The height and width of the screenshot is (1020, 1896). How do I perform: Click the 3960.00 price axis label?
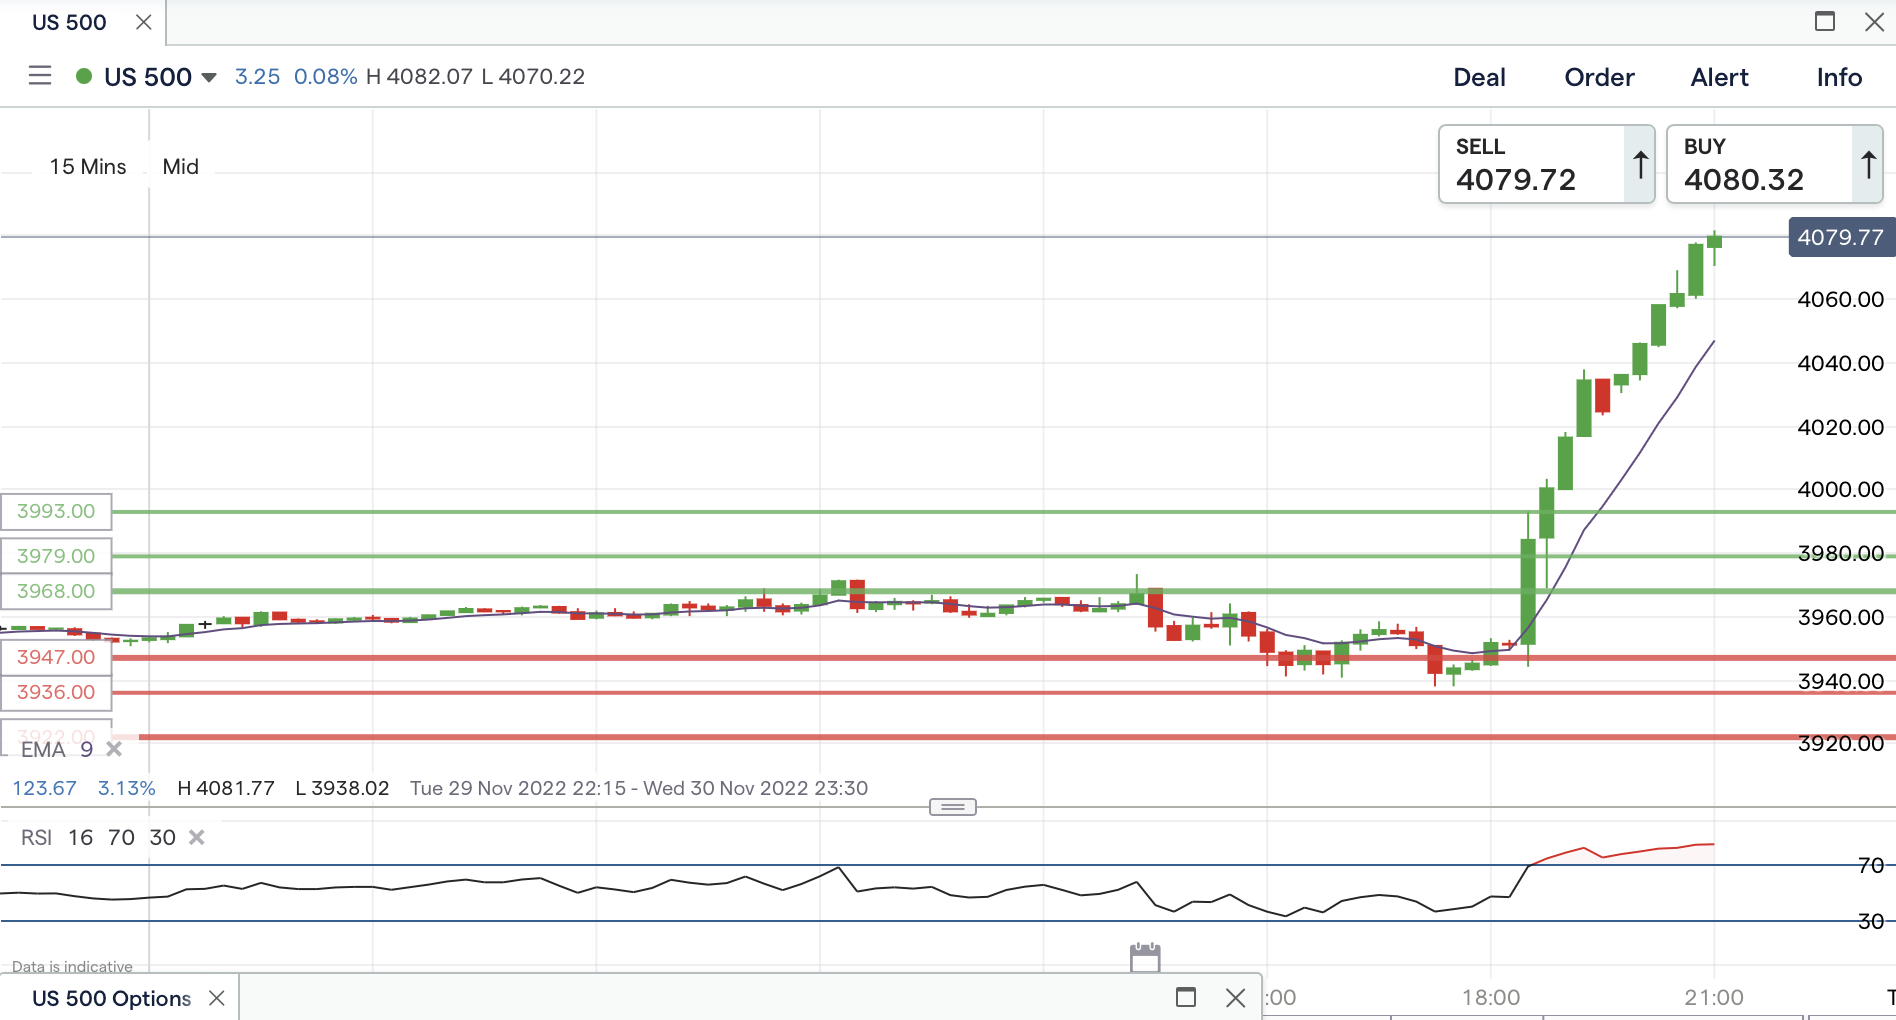coord(1840,617)
